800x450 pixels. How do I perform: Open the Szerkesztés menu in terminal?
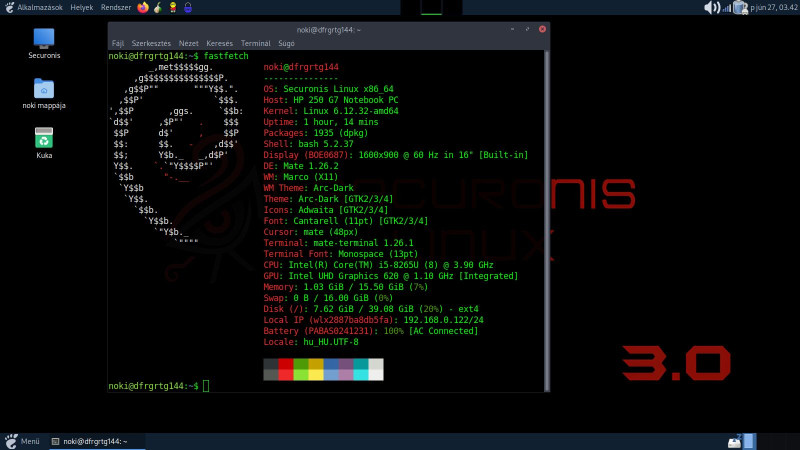pyautogui.click(x=151, y=43)
